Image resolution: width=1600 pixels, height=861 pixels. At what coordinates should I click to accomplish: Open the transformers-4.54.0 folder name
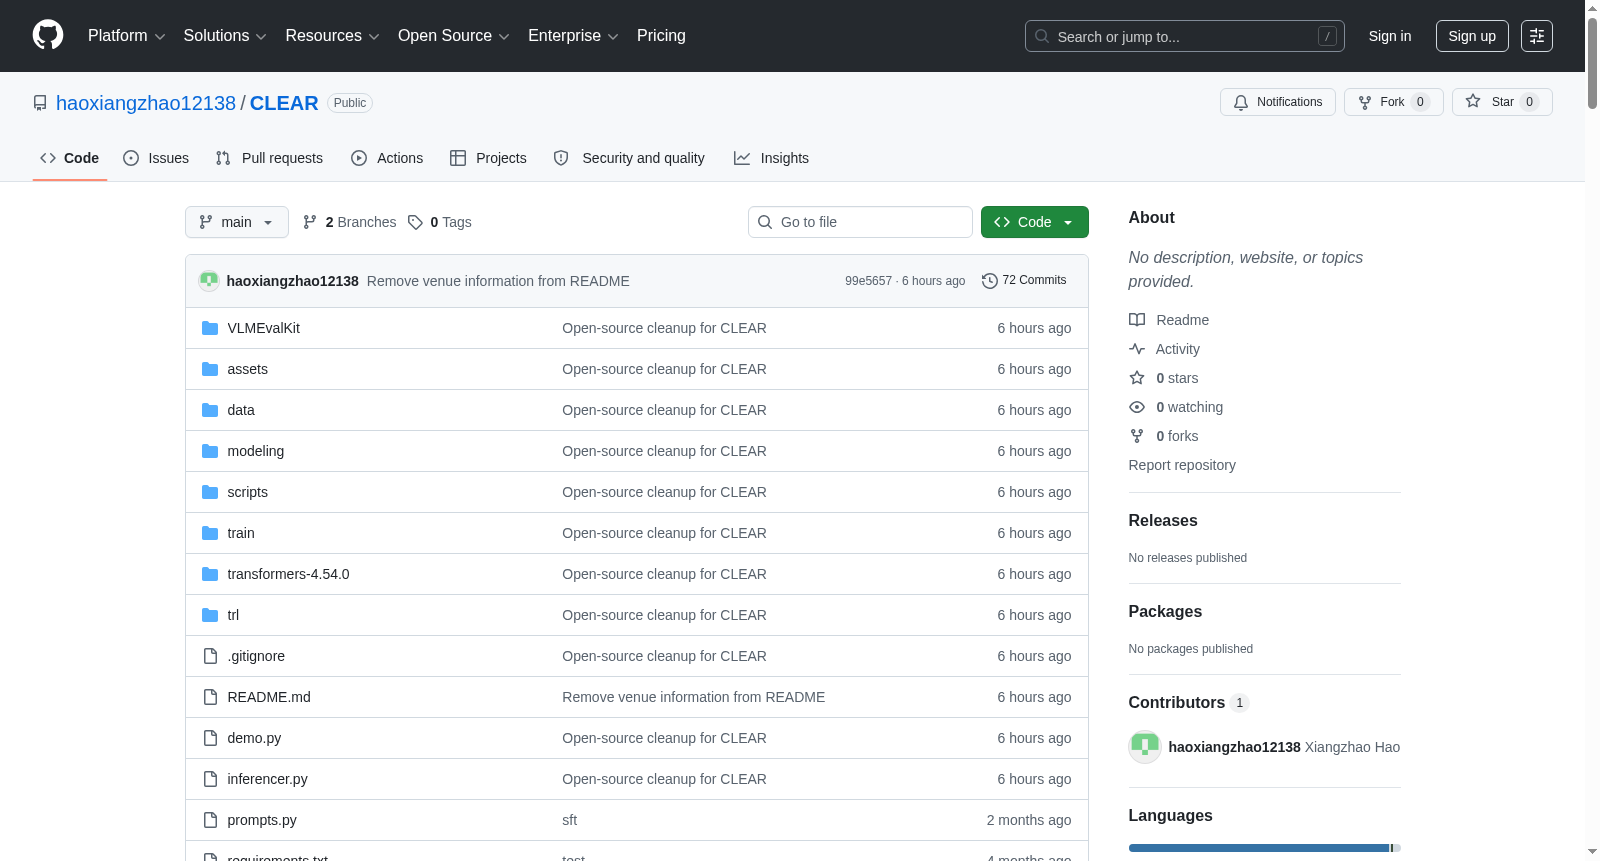288,574
